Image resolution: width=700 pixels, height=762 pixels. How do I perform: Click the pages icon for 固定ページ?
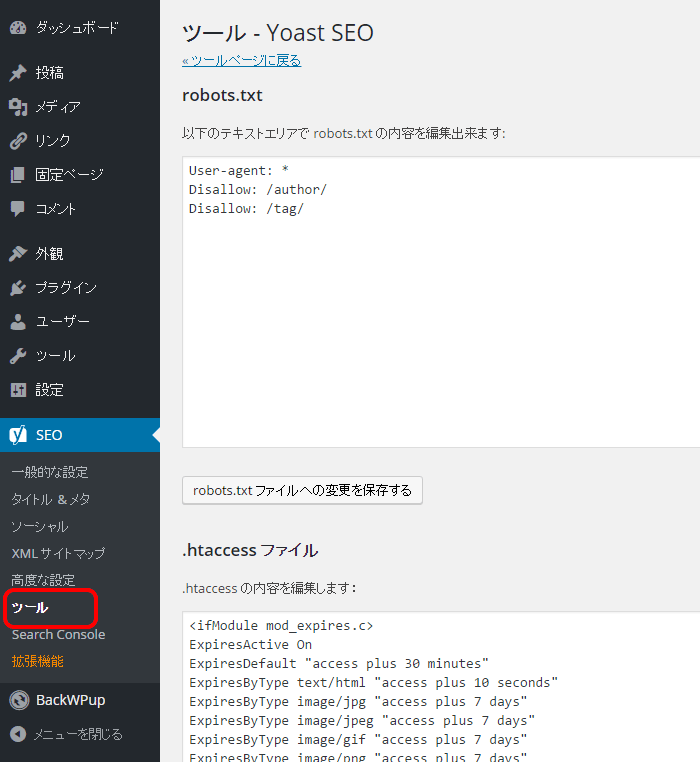click(x=18, y=175)
